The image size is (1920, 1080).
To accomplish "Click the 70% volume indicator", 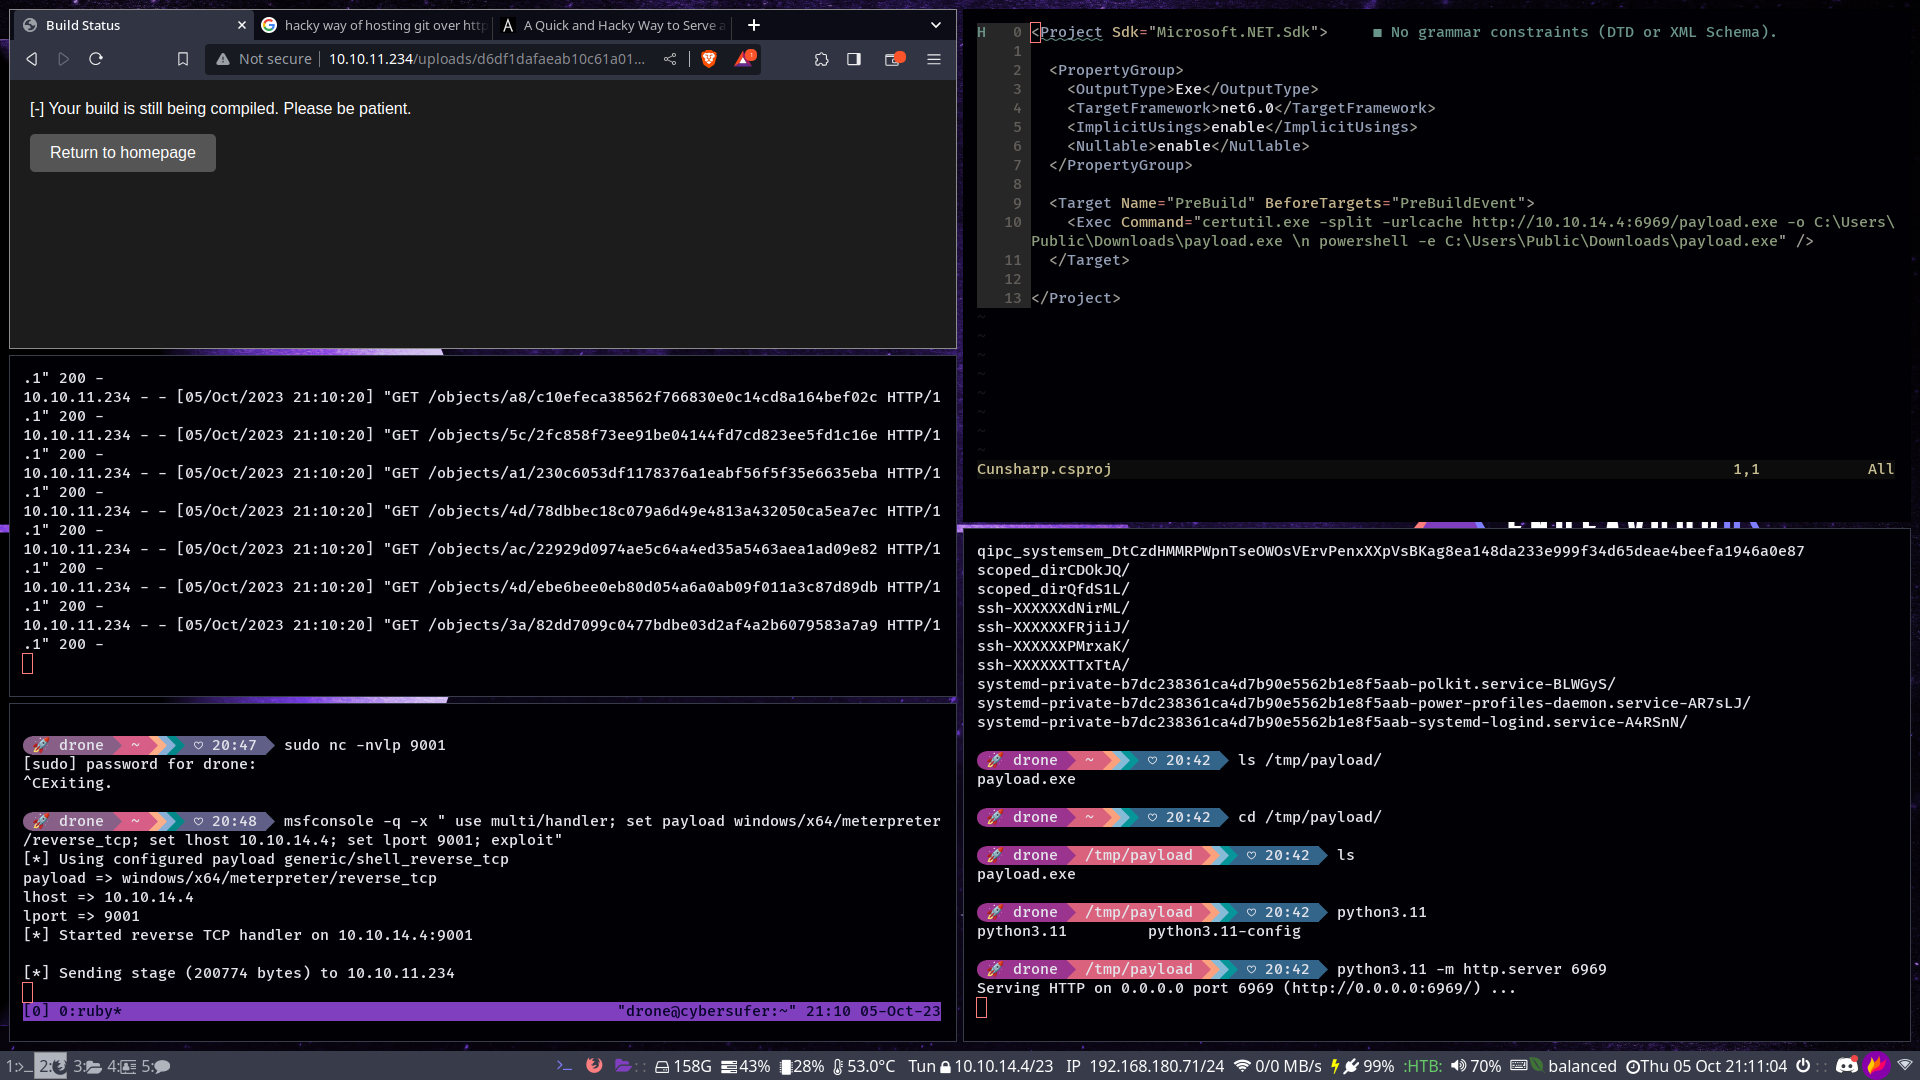I will [x=1476, y=1066].
